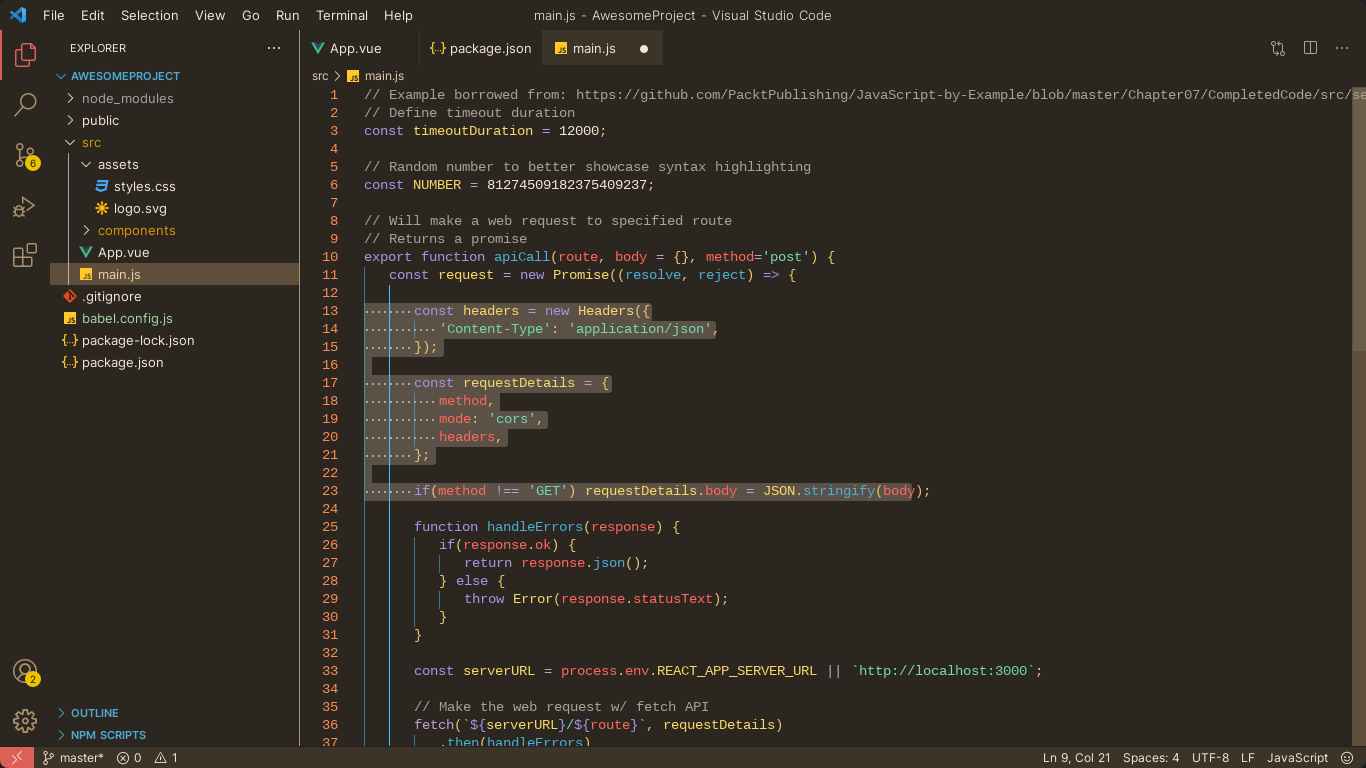This screenshot has height=768, width=1366.
Task: Open editor more actions ellipsis
Action: (x=1342, y=48)
